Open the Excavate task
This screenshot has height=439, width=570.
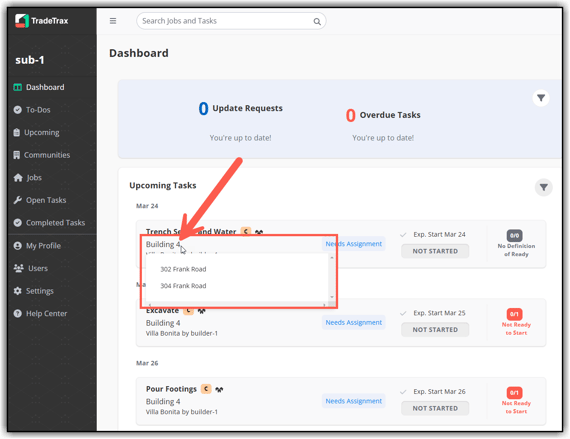pyautogui.click(x=162, y=311)
